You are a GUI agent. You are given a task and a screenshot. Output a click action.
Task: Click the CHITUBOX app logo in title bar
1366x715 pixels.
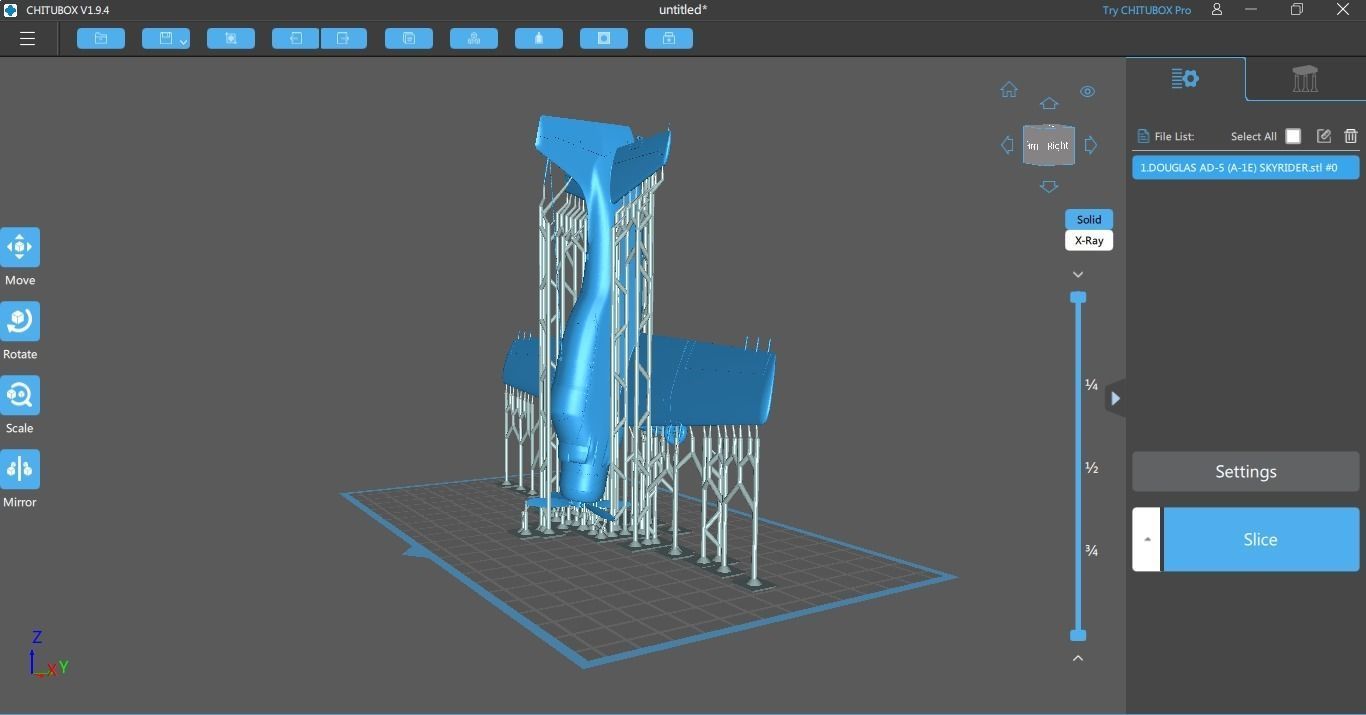(10, 10)
